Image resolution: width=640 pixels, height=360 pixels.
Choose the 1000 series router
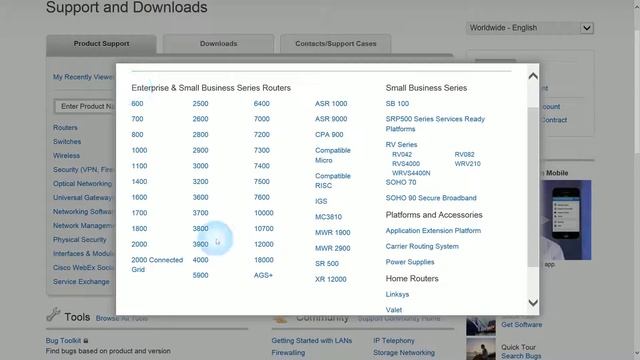139,150
